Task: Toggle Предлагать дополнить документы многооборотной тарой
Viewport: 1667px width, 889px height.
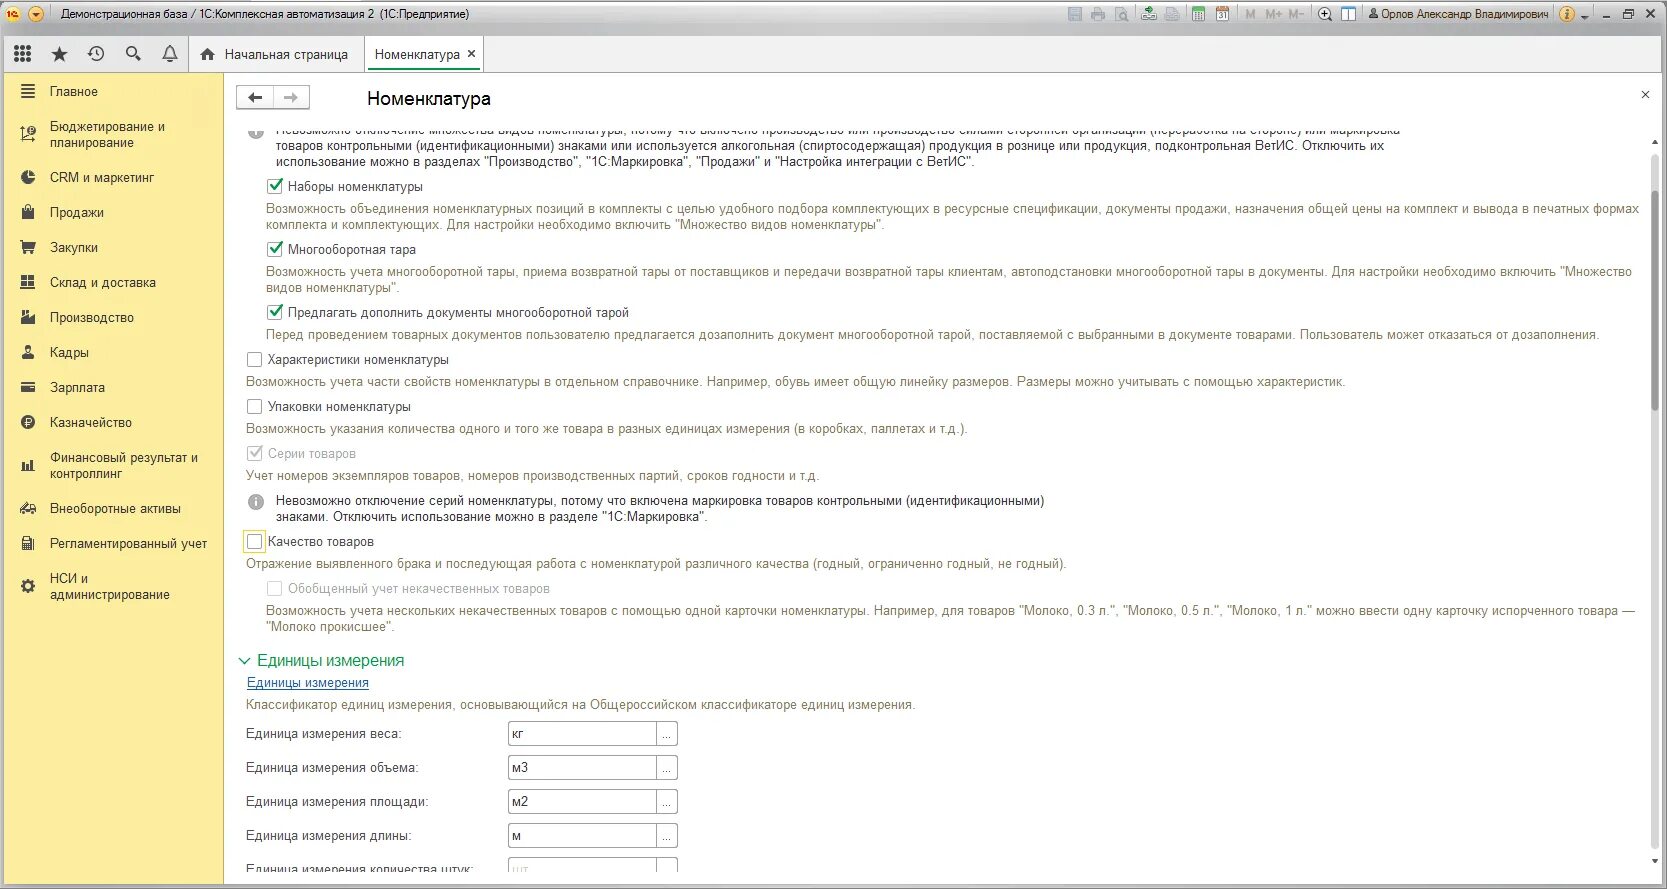Action: pyautogui.click(x=275, y=312)
